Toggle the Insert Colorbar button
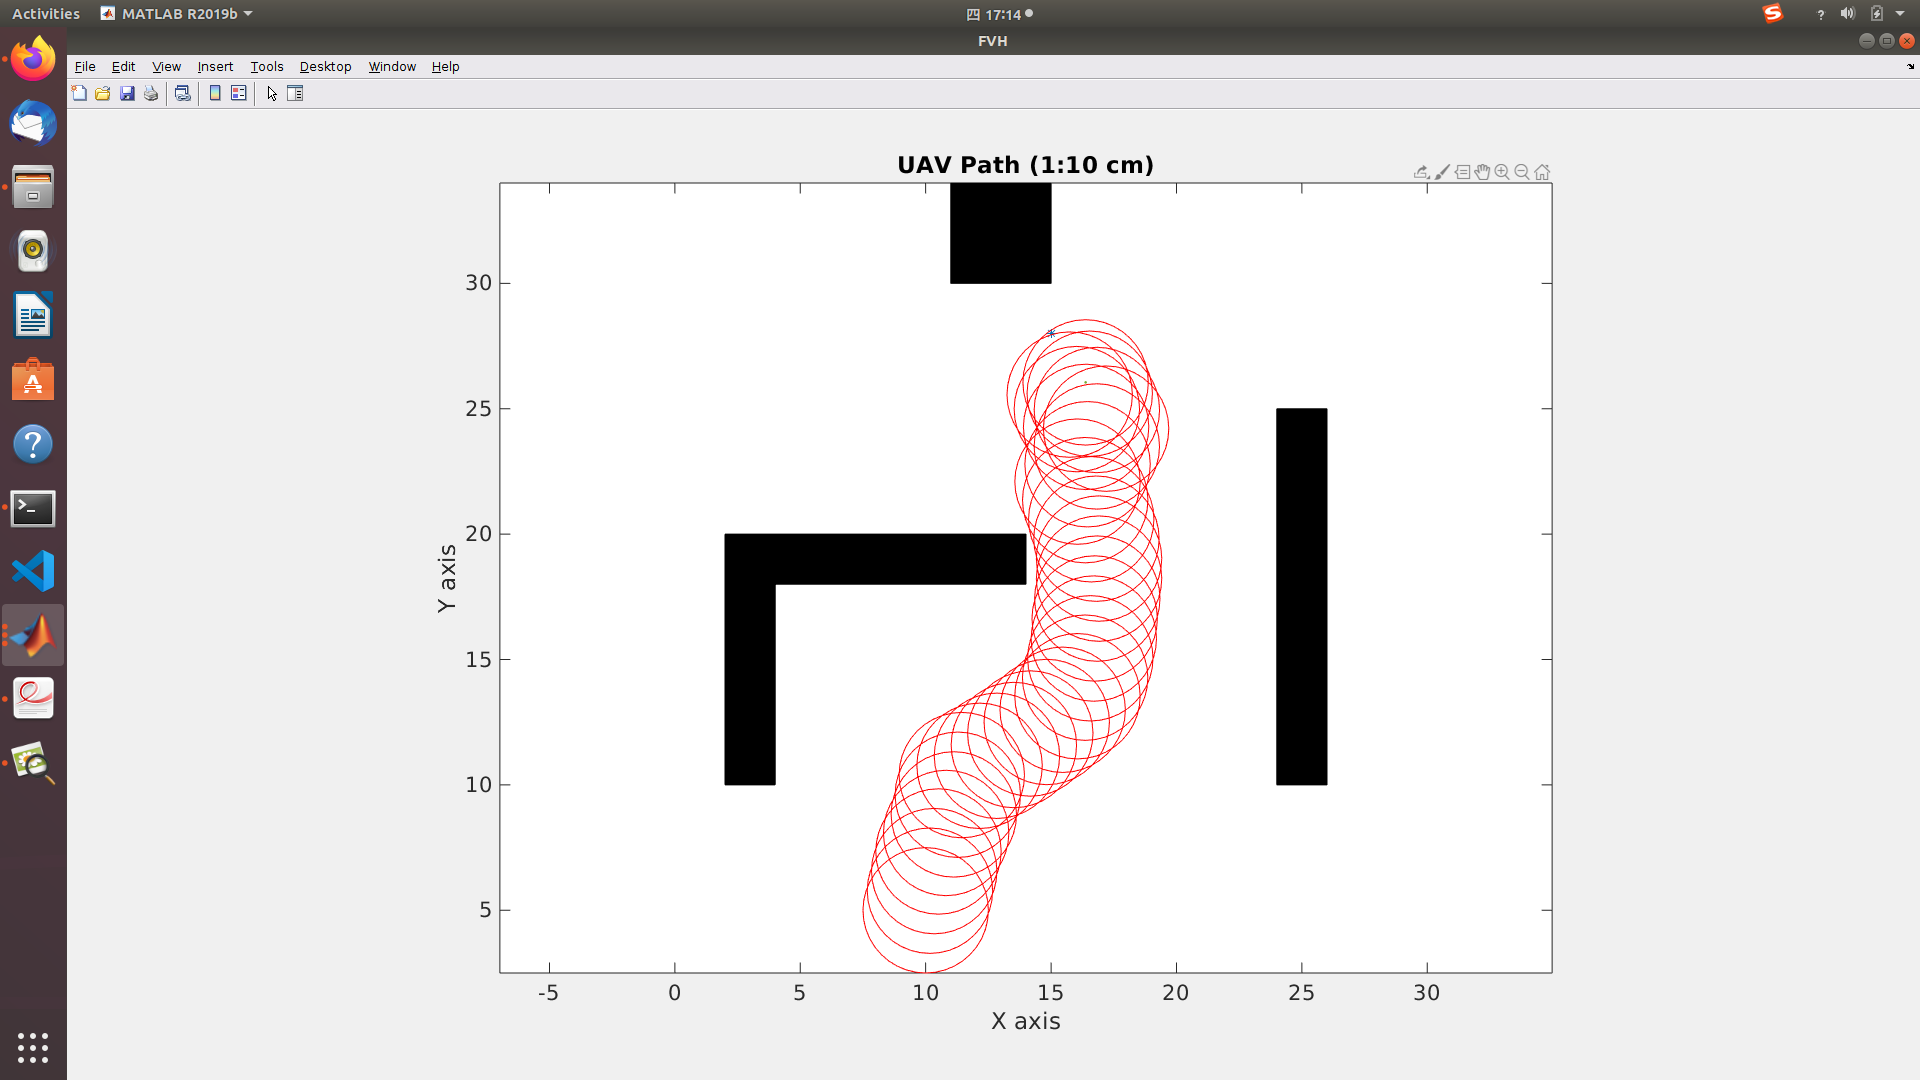1920x1080 pixels. (215, 93)
